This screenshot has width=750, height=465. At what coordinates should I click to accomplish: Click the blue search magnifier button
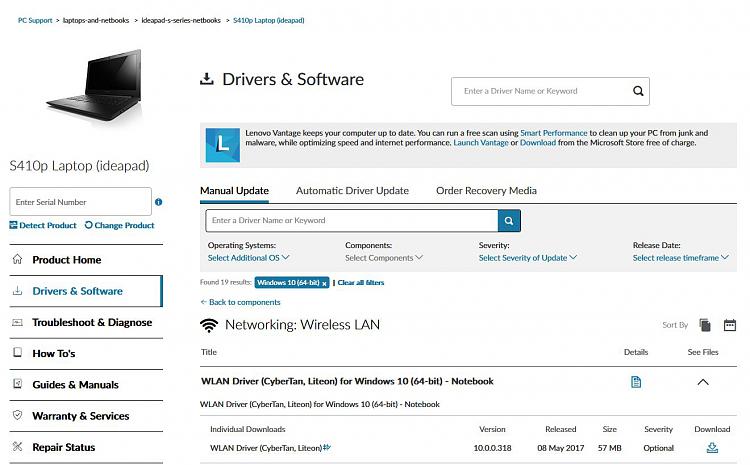point(509,221)
